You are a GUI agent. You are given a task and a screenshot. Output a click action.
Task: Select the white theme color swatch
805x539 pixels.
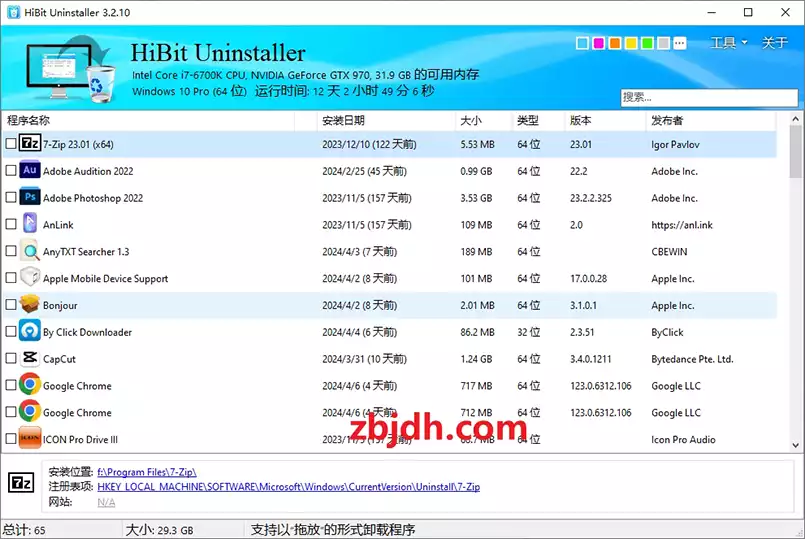coord(582,43)
